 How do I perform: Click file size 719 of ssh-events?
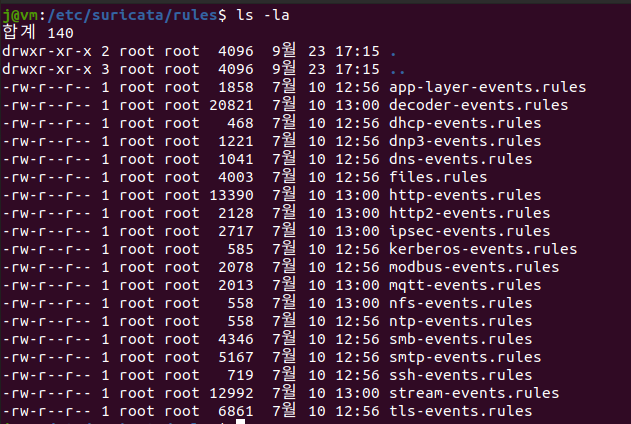(x=240, y=375)
